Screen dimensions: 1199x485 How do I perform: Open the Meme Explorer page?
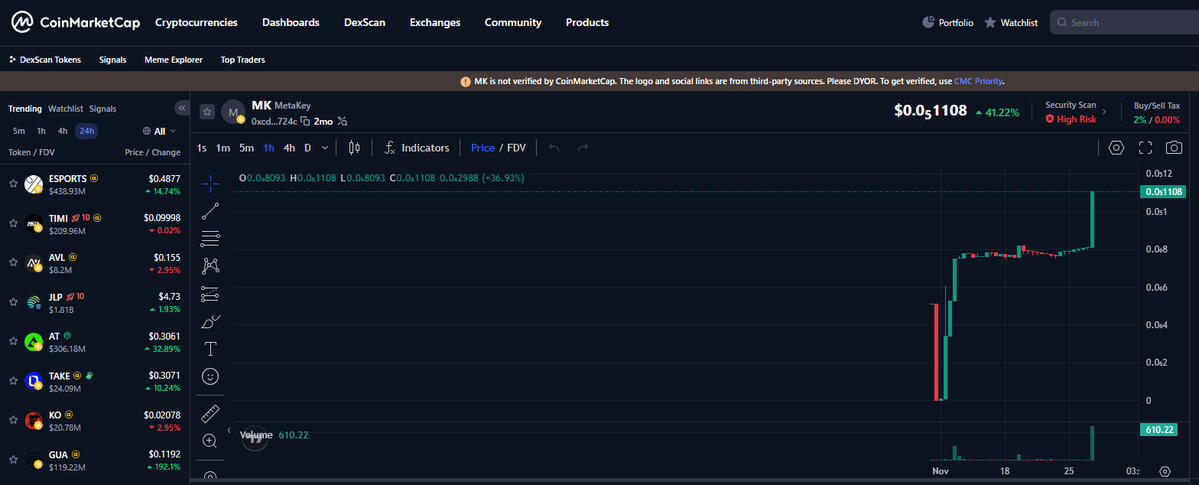pos(174,59)
